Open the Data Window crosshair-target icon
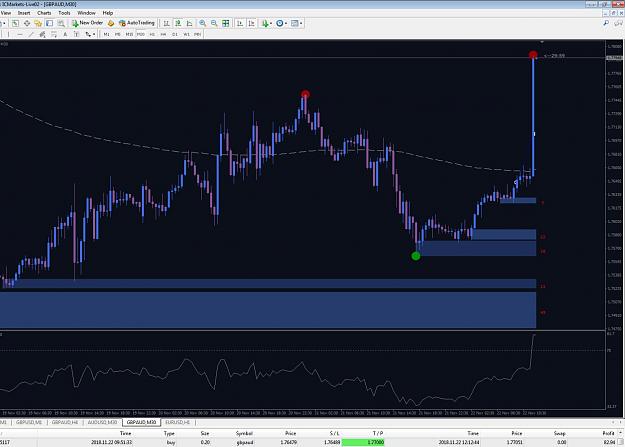The image size is (625, 447). coord(27,24)
